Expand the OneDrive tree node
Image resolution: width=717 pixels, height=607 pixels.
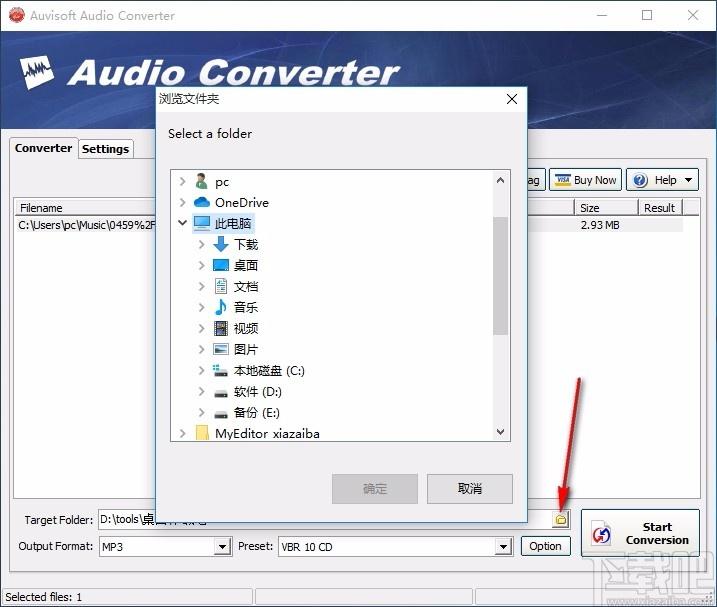pyautogui.click(x=182, y=202)
